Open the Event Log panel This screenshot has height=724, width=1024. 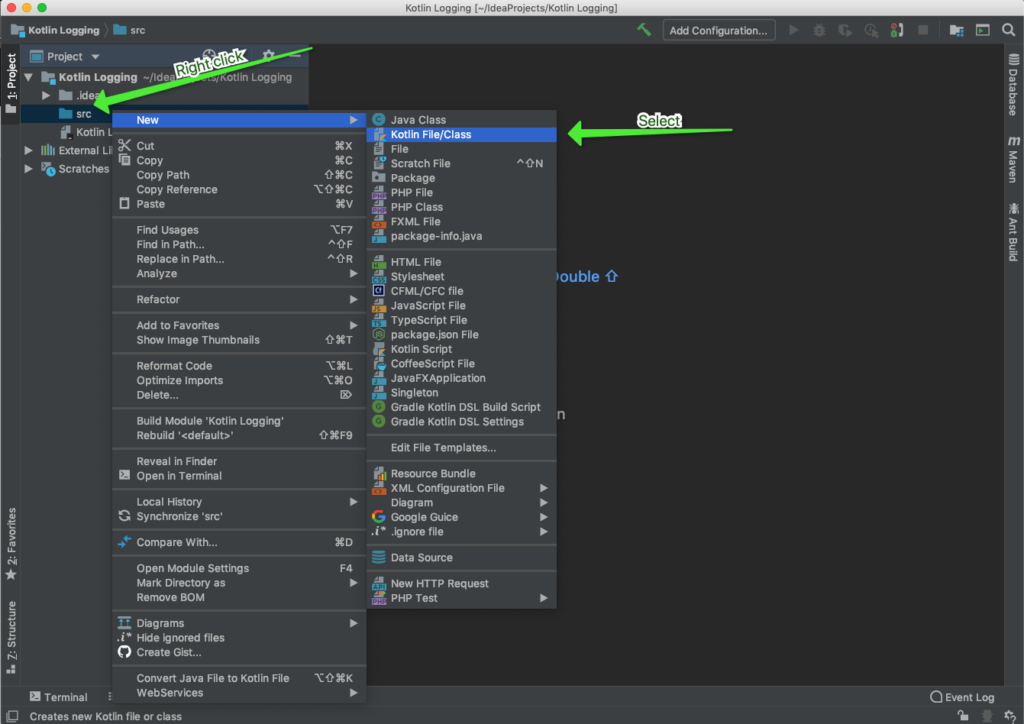click(962, 697)
